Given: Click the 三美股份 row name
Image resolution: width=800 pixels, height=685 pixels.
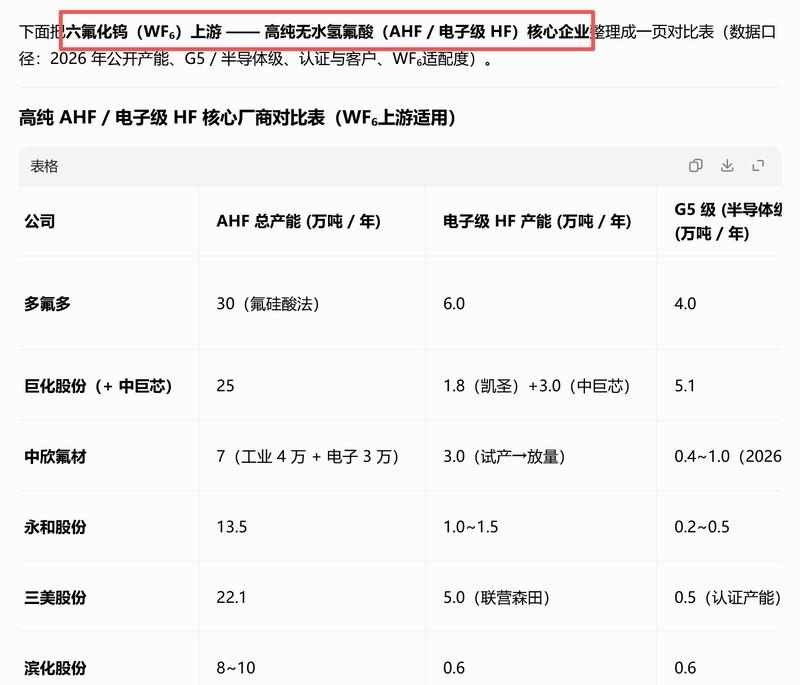Looking at the screenshot, I should [x=55, y=597].
